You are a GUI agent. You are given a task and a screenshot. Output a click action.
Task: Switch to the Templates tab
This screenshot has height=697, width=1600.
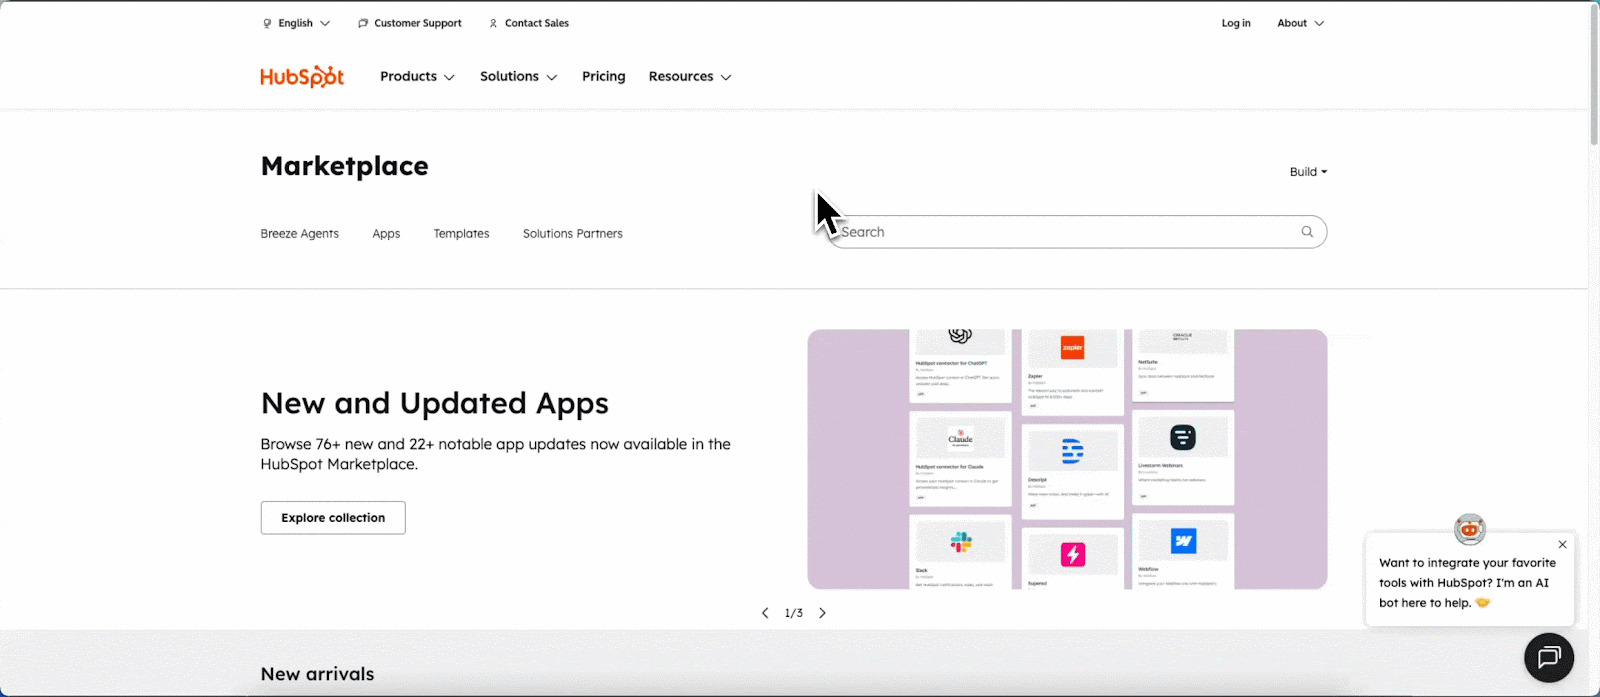click(461, 233)
